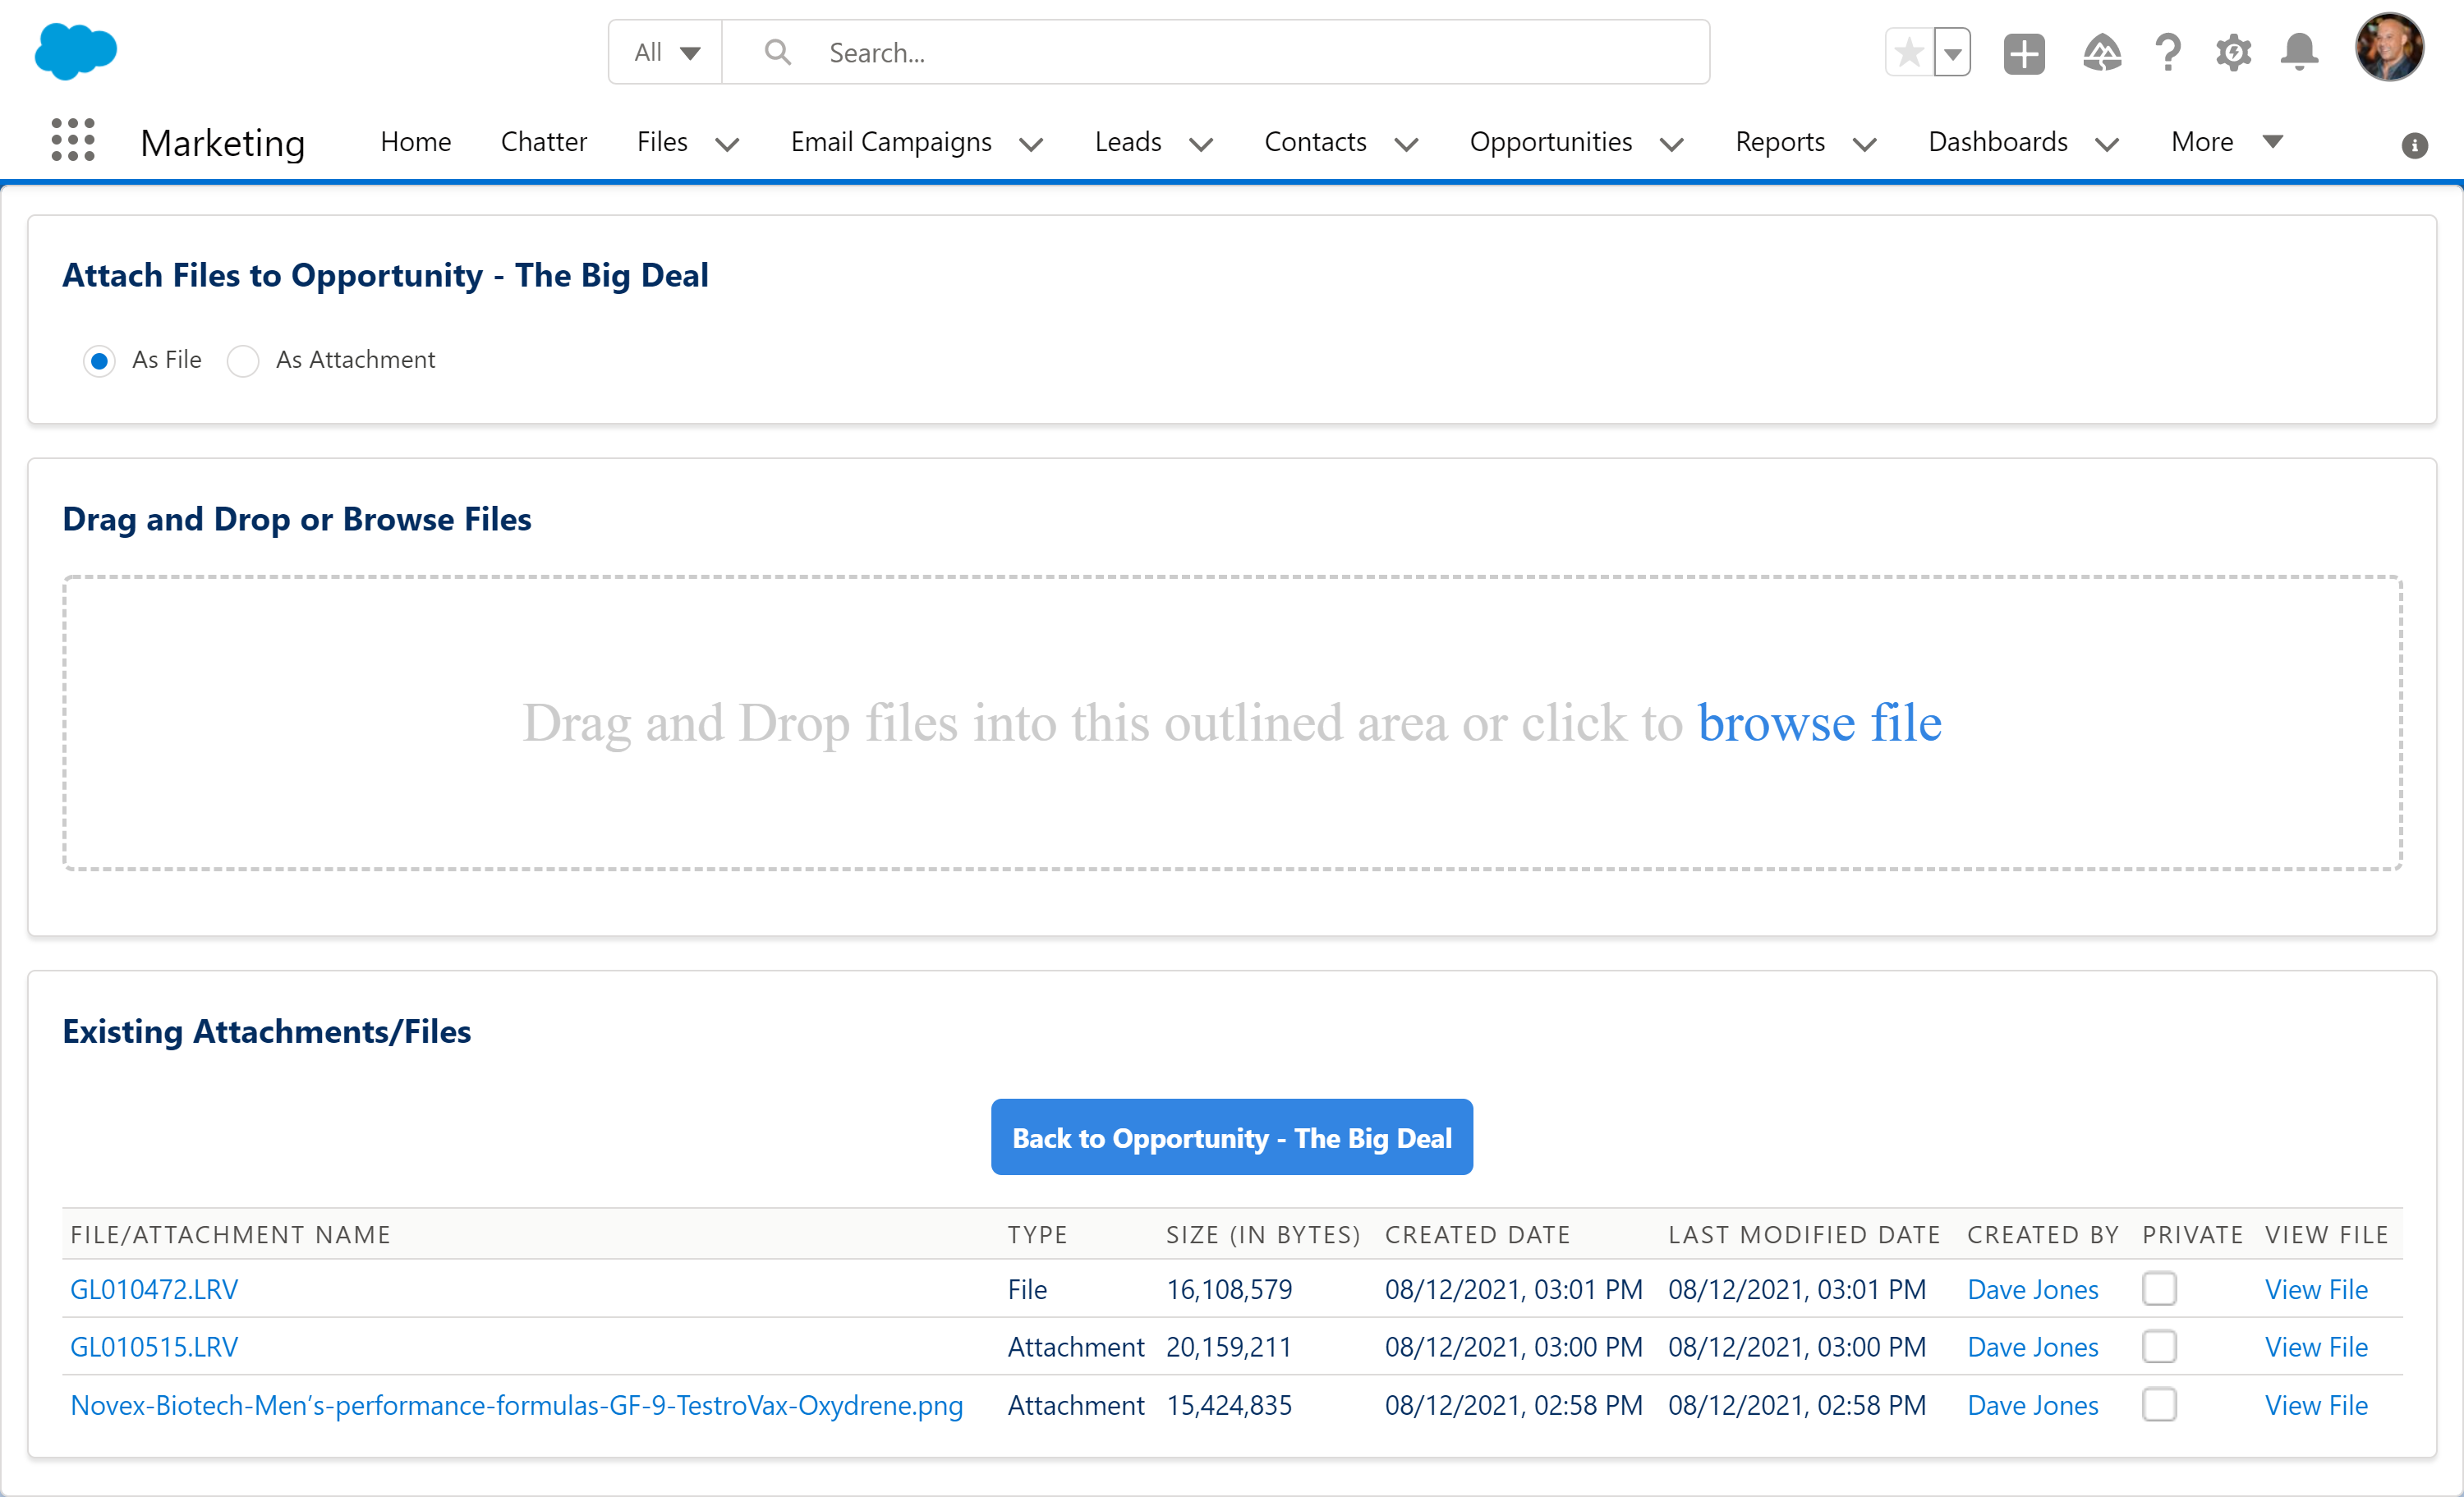Open the Reports tab

[1780, 142]
